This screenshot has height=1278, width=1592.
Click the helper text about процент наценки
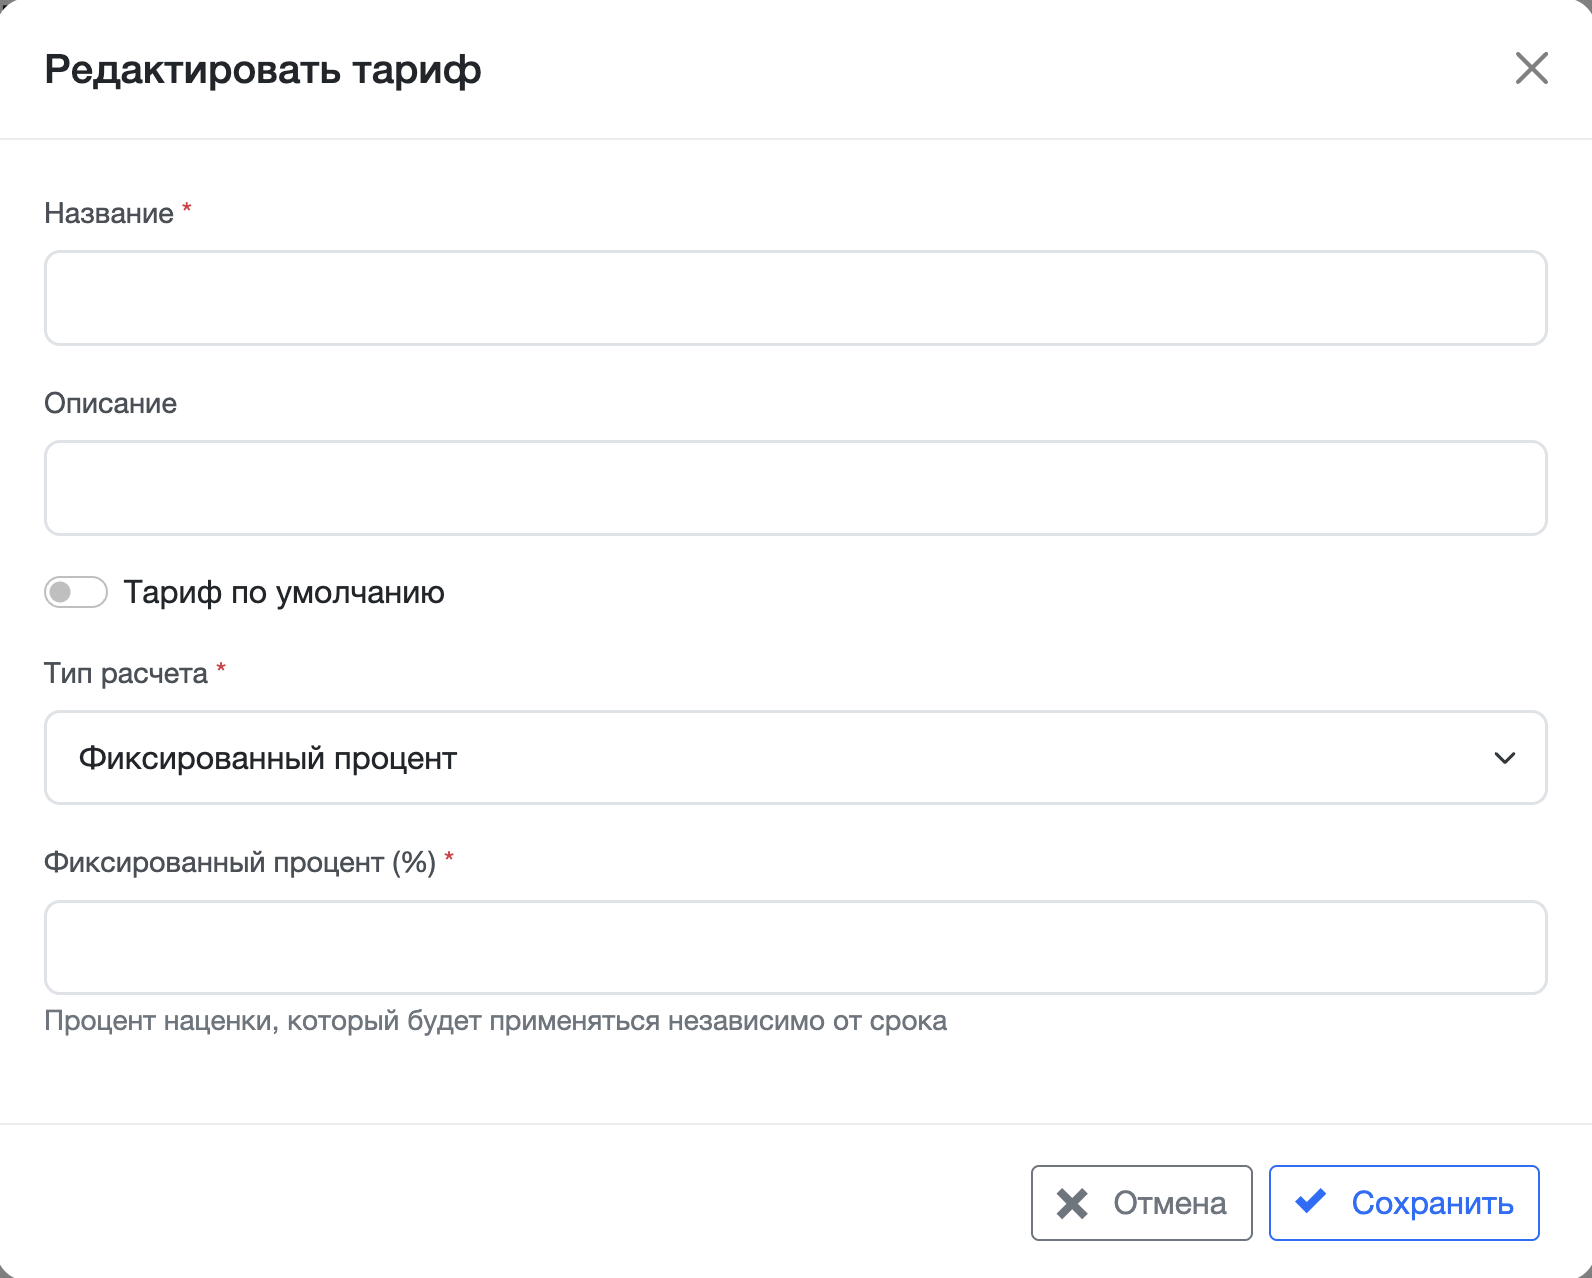tap(494, 1021)
